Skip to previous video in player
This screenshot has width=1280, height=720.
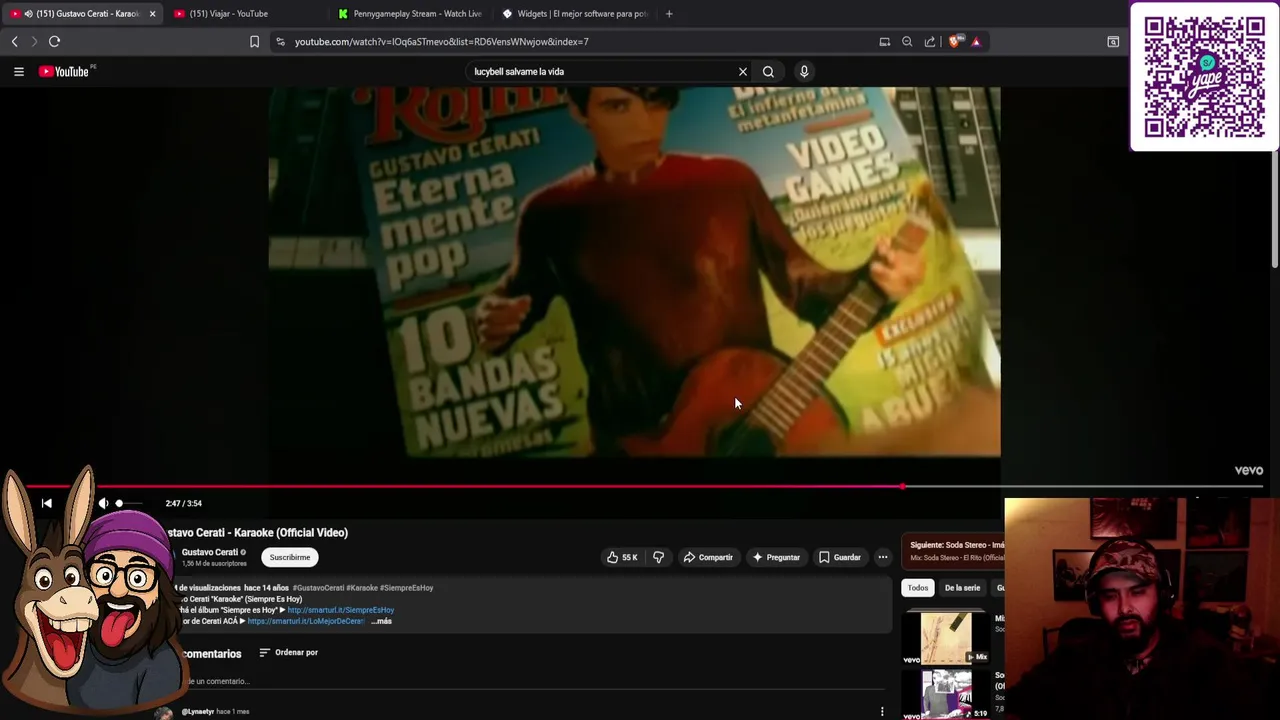point(46,503)
